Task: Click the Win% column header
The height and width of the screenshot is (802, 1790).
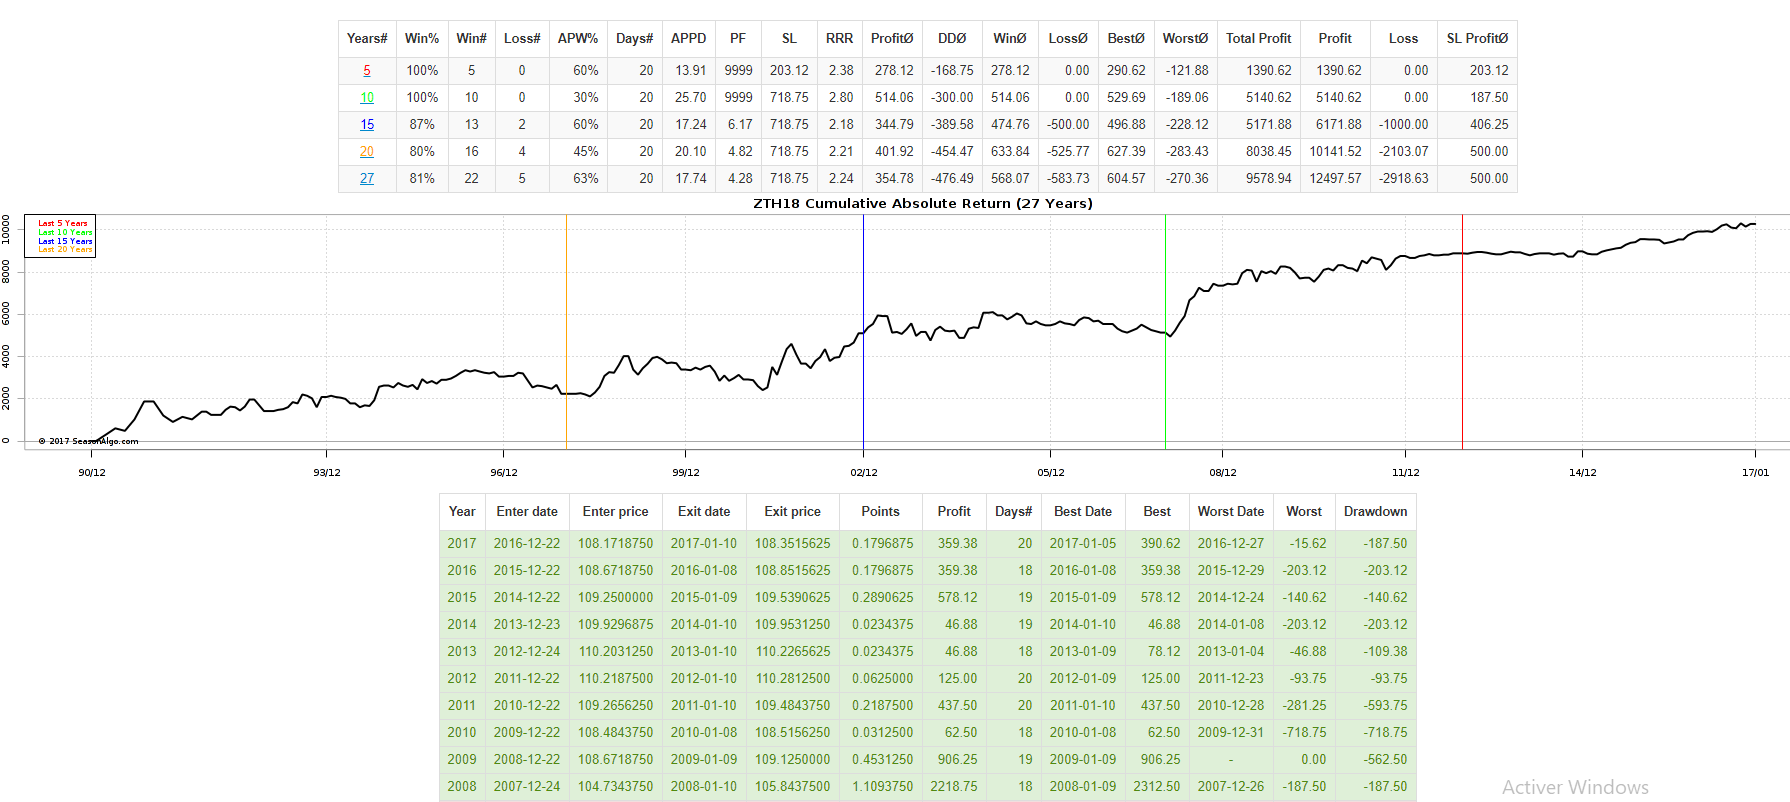Action: [422, 39]
